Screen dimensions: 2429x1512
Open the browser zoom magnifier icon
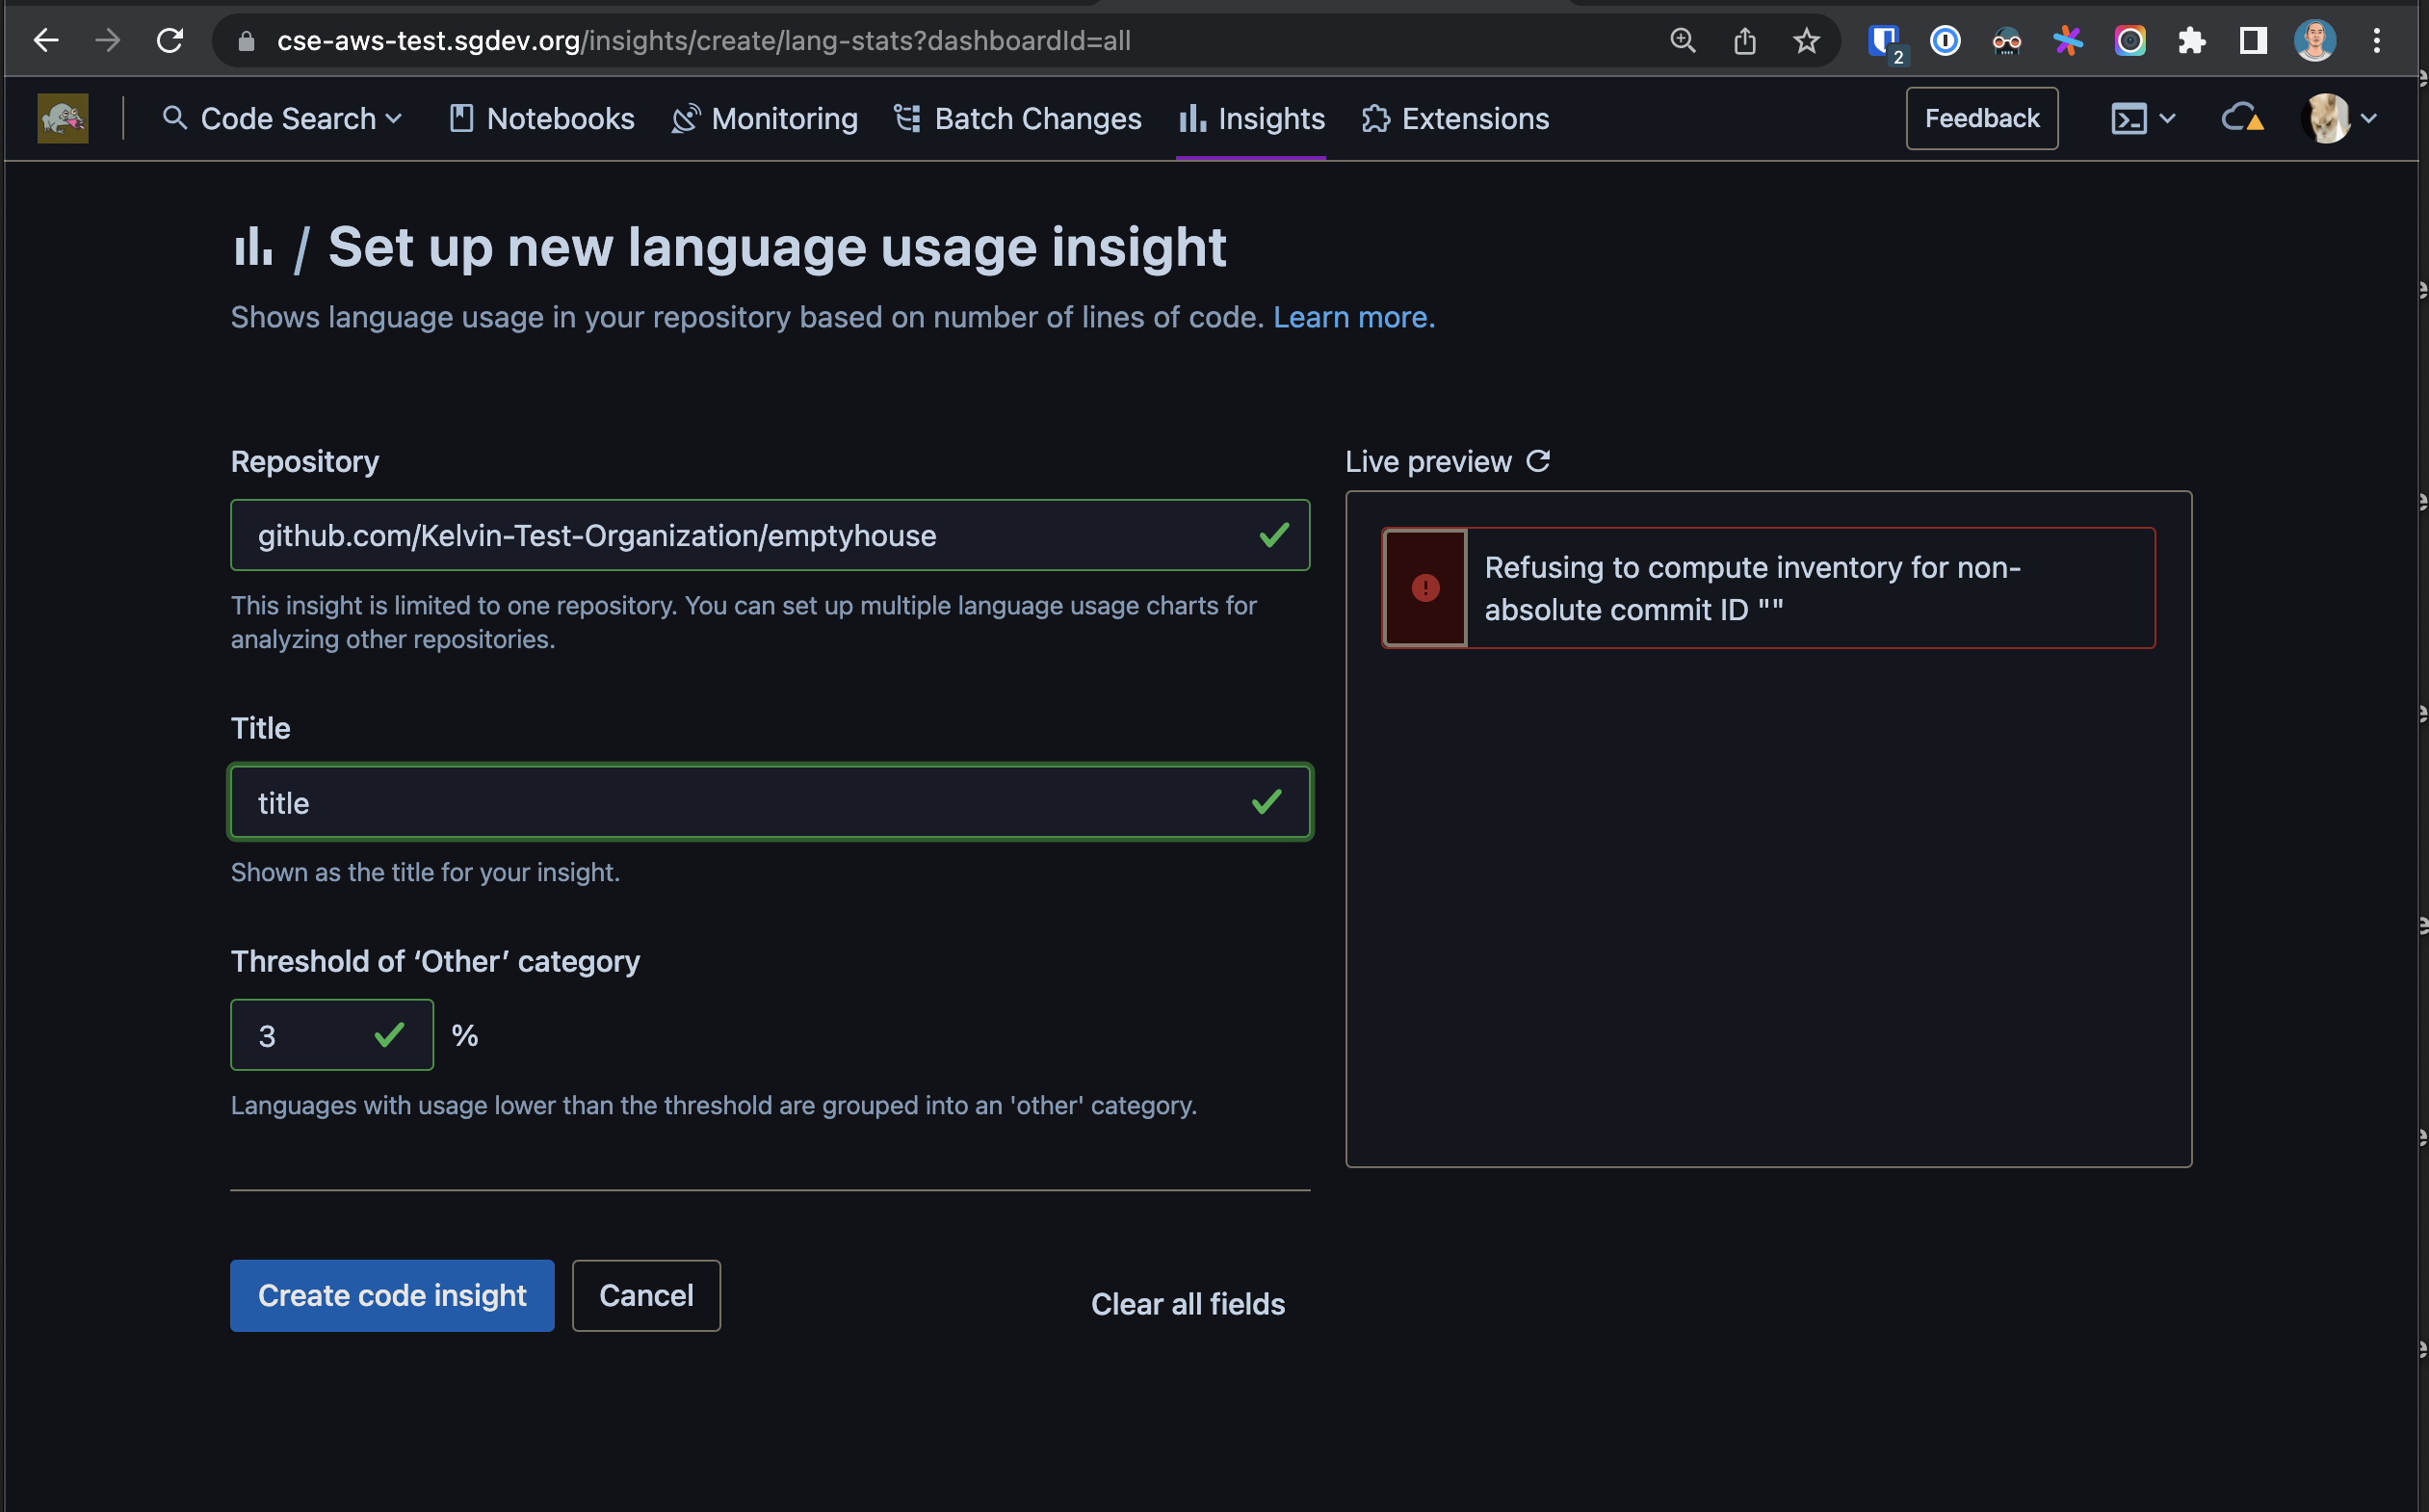pyautogui.click(x=1683, y=41)
